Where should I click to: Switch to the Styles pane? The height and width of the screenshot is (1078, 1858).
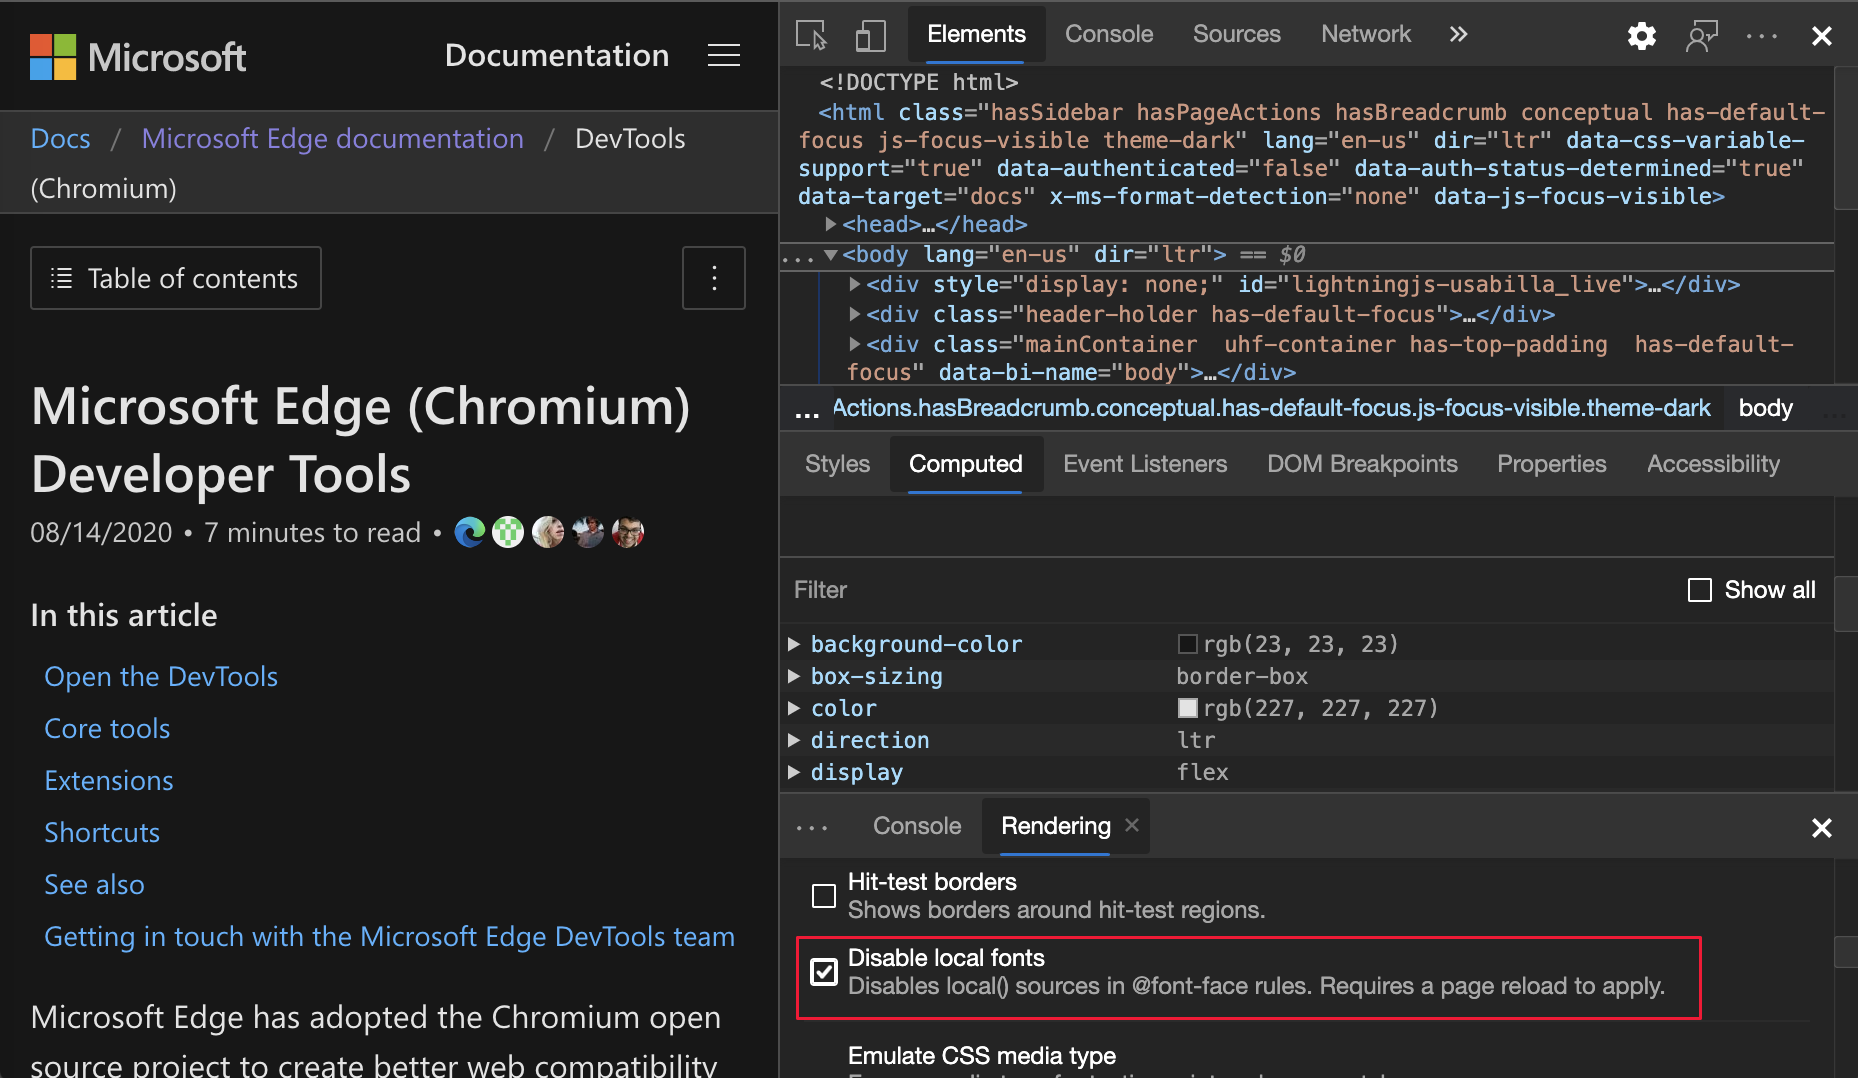tap(838, 464)
